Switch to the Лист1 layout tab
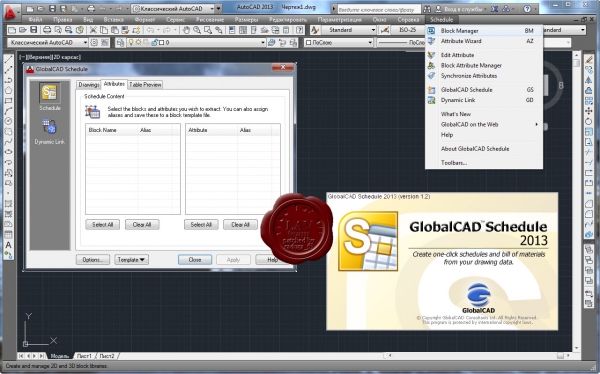Image resolution: width=600 pixels, height=374 pixels. [x=84, y=356]
